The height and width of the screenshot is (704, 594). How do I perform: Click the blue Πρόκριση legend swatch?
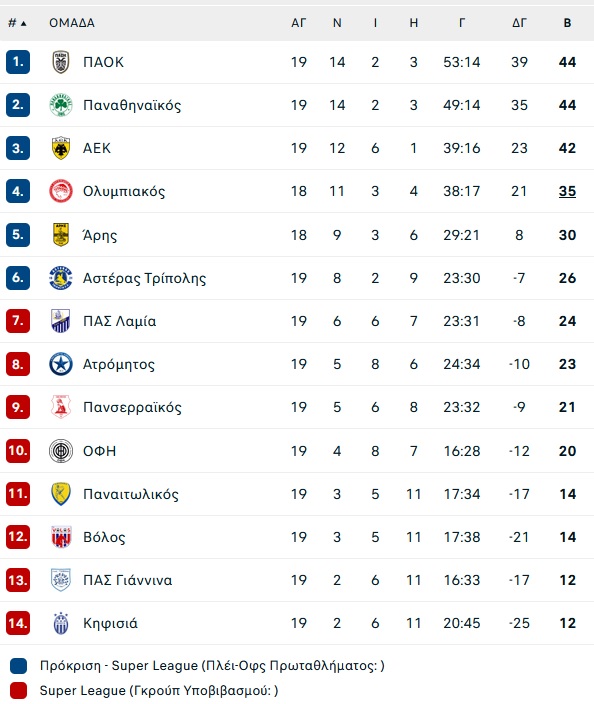point(18,666)
